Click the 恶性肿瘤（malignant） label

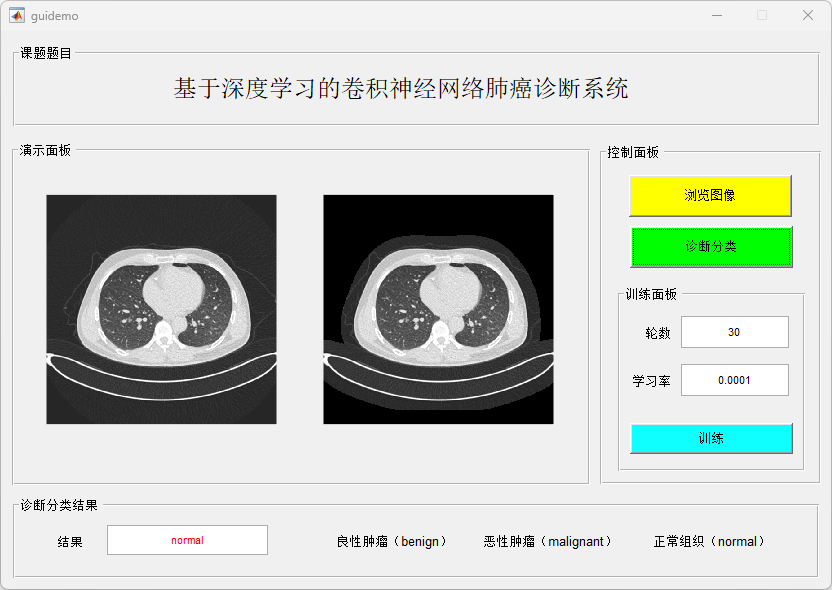(548, 541)
